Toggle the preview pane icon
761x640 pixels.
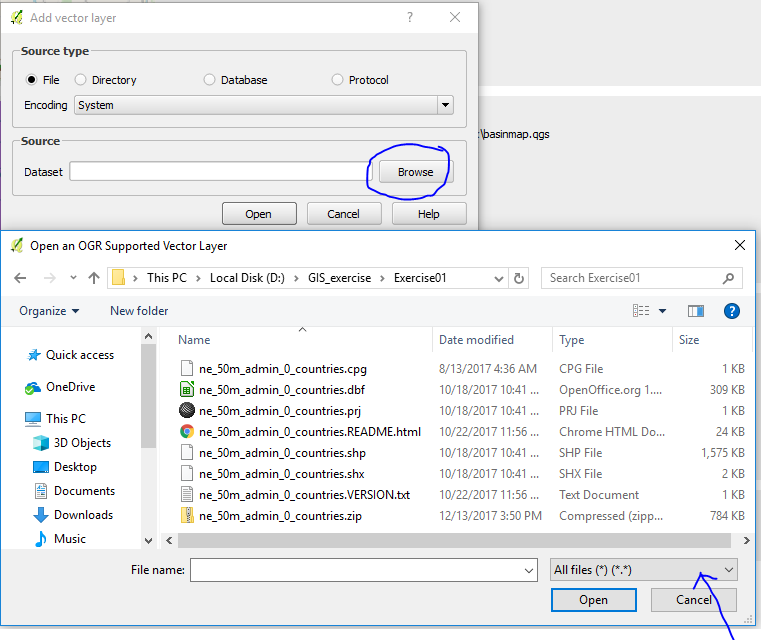pyautogui.click(x=696, y=311)
